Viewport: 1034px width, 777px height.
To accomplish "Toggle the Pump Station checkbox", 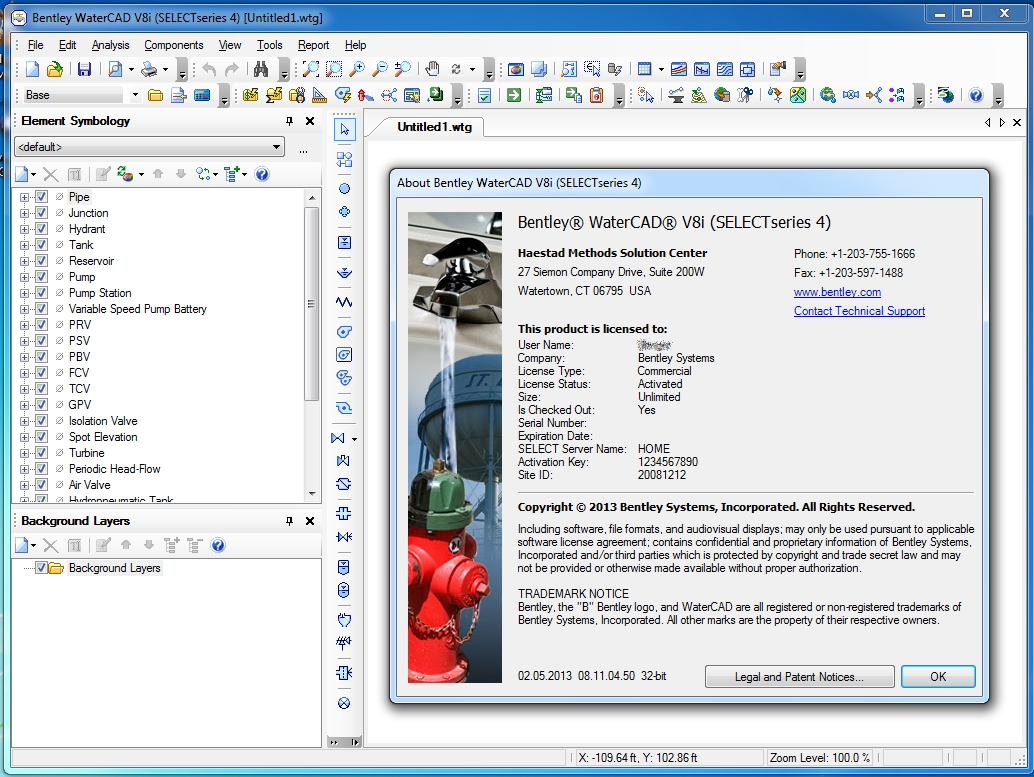I will pyautogui.click(x=41, y=293).
